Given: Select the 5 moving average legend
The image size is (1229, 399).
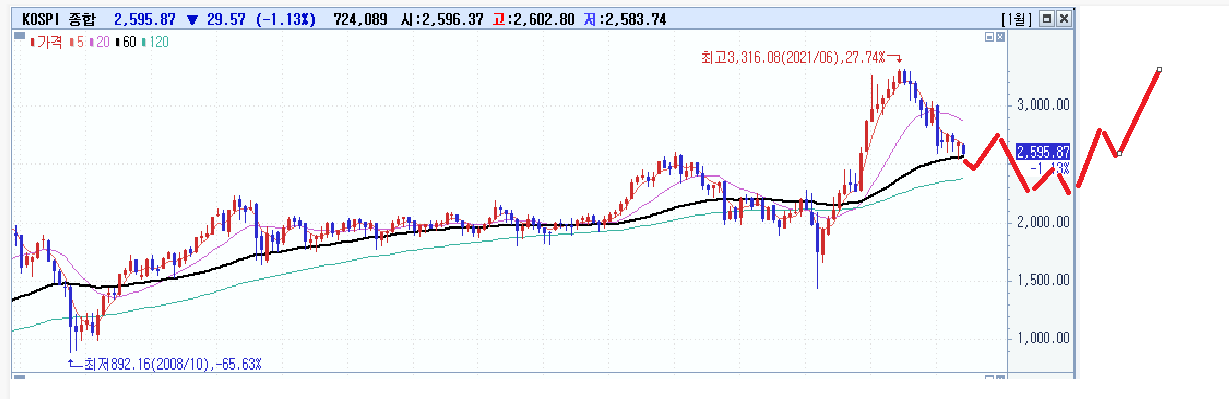Looking at the screenshot, I should (77, 42).
